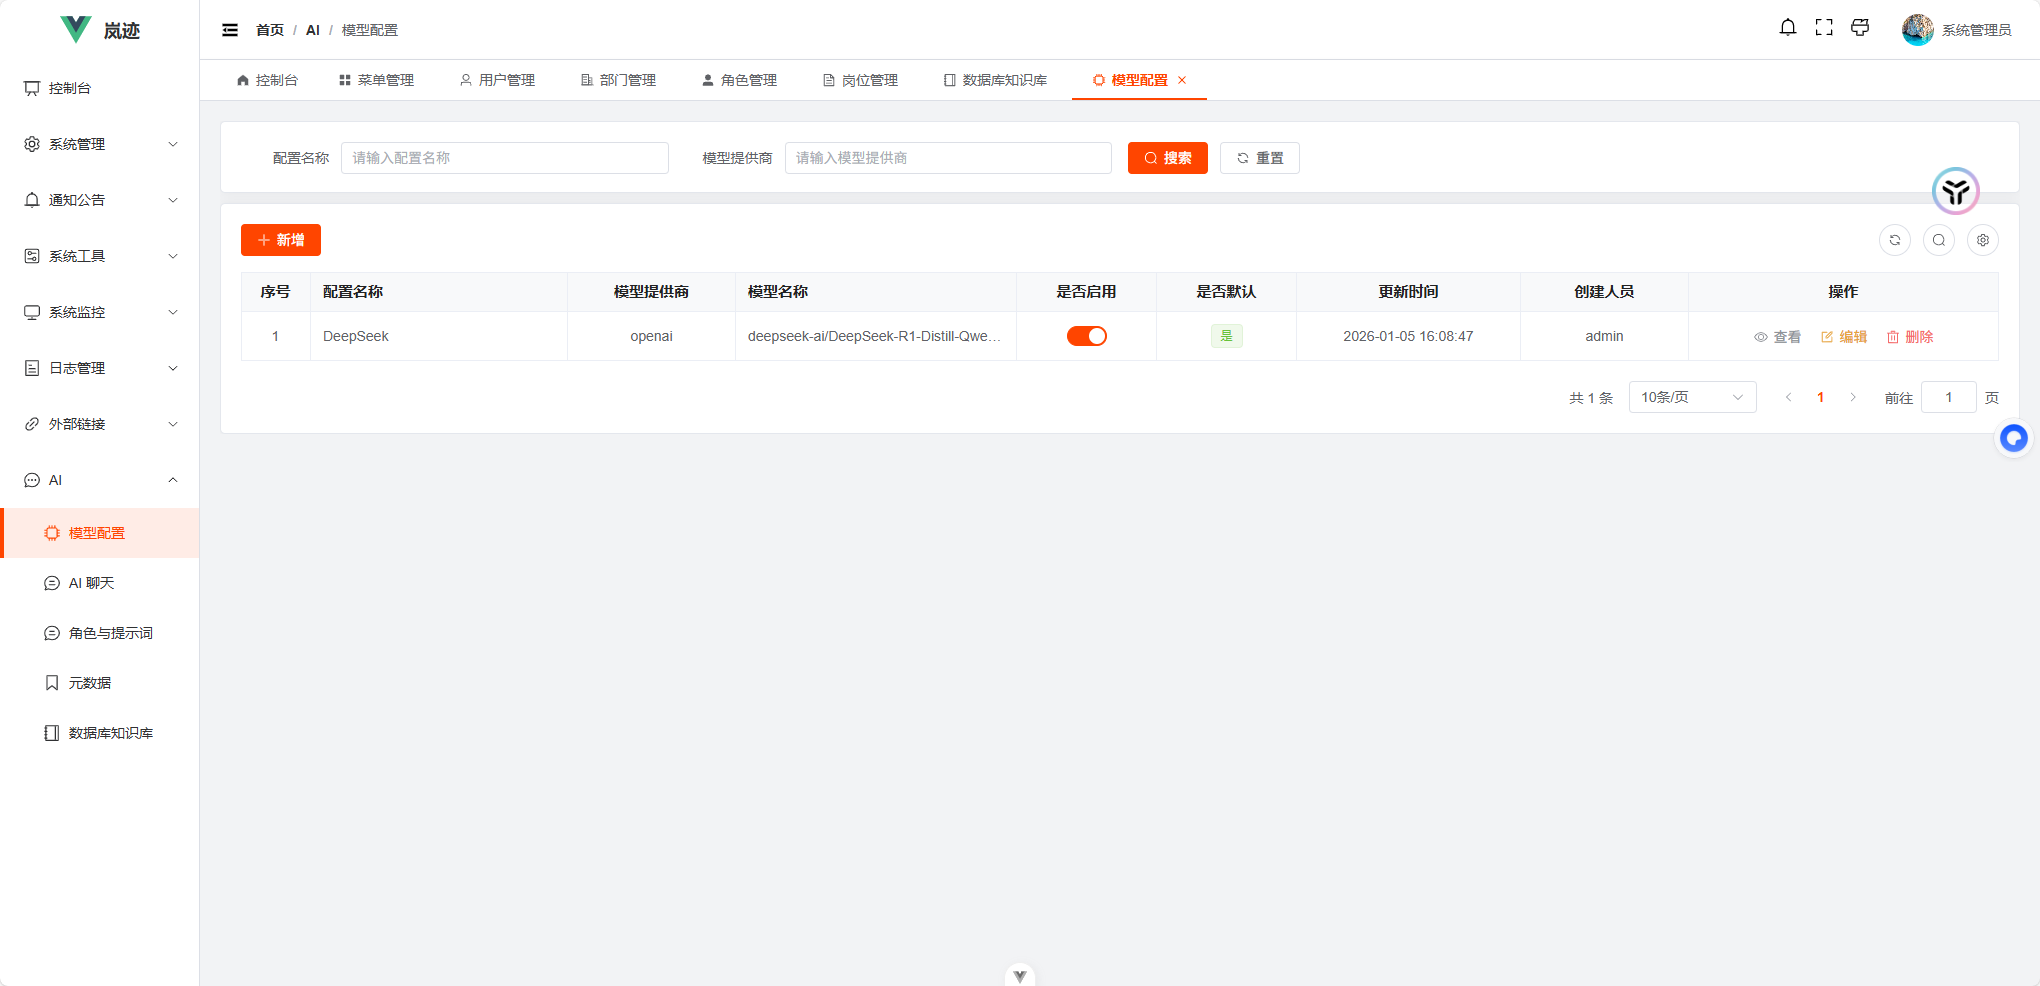Disable the DeepSeek 是否启用 switch
Screen dimensions: 2040x986
coord(1087,336)
